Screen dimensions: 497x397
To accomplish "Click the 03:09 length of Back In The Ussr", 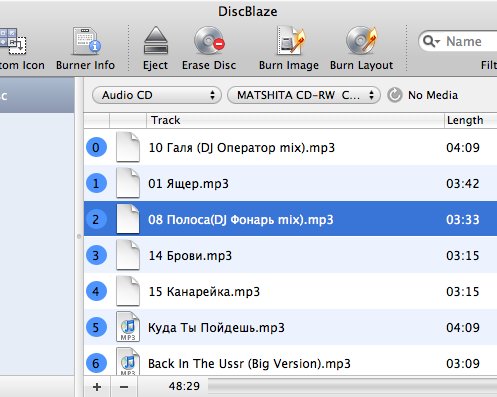I will pos(463,364).
